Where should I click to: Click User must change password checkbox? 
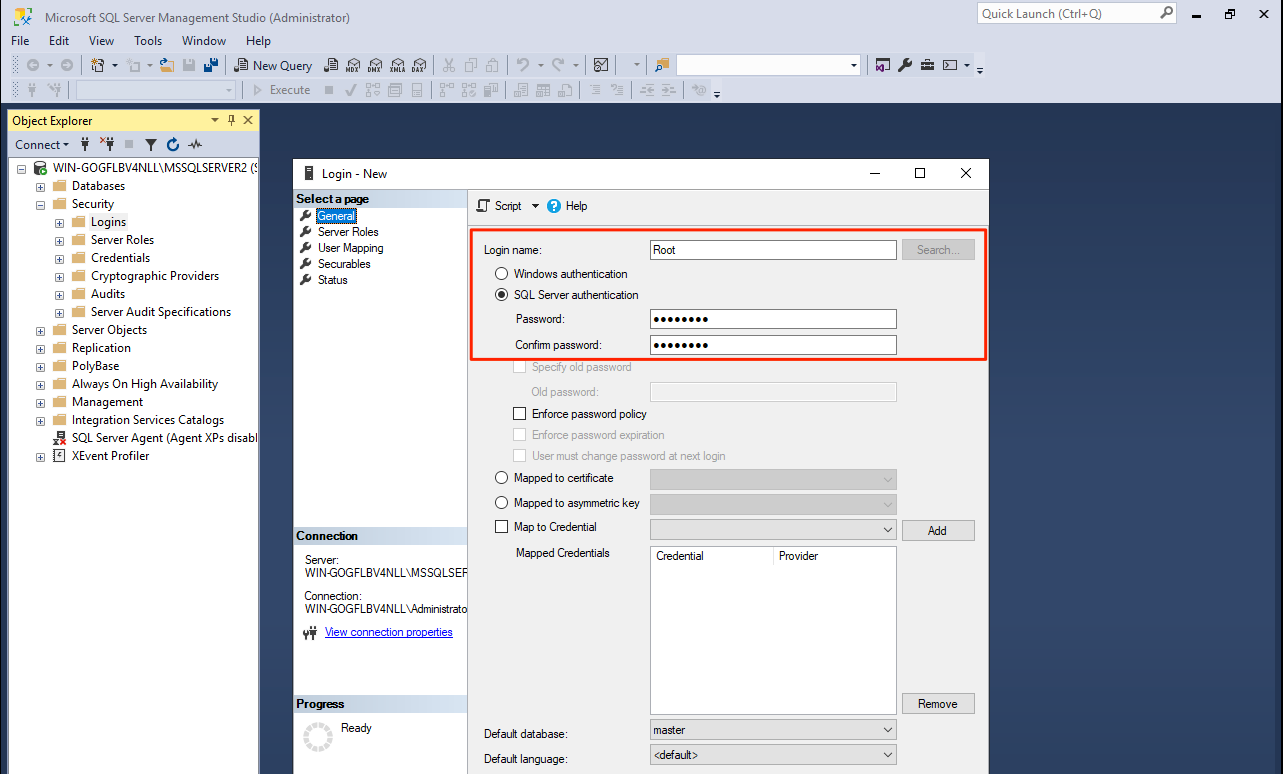pyautogui.click(x=519, y=456)
